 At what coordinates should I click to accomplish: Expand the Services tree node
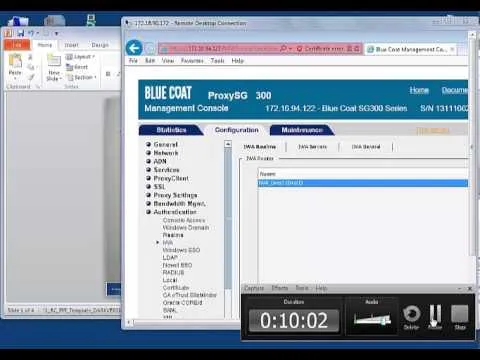click(149, 170)
